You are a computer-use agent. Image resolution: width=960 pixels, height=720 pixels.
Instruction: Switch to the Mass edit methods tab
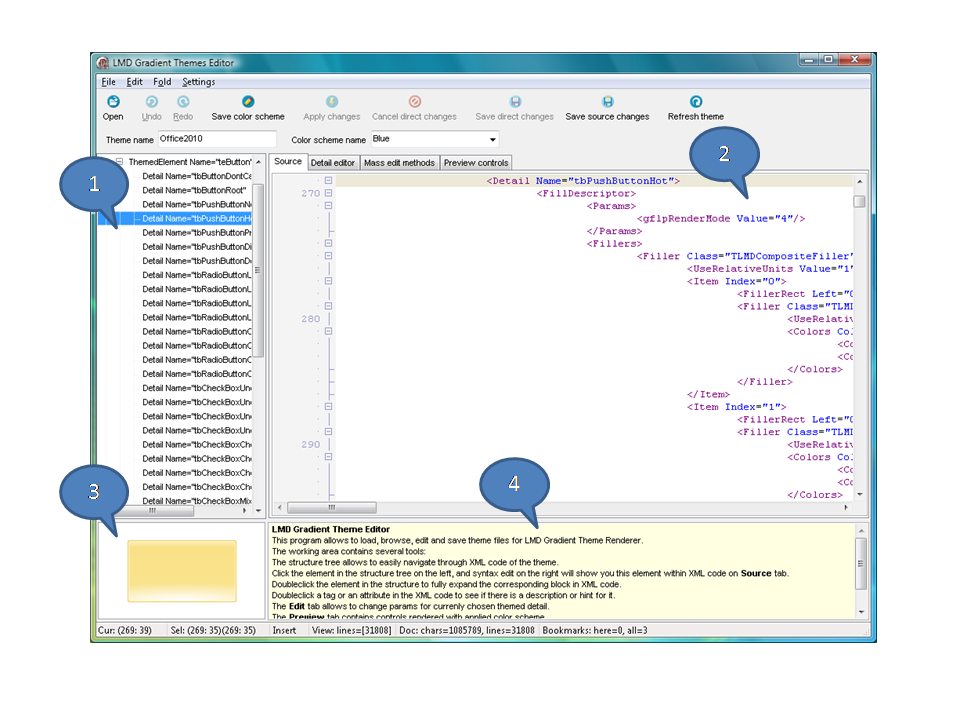point(399,163)
